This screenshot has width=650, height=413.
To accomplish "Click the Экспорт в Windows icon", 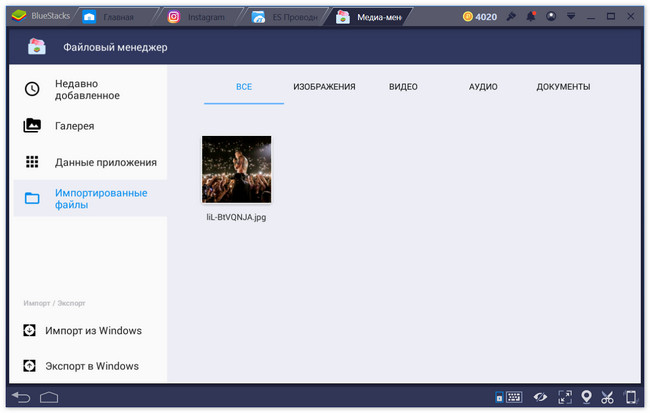I will [x=29, y=366].
